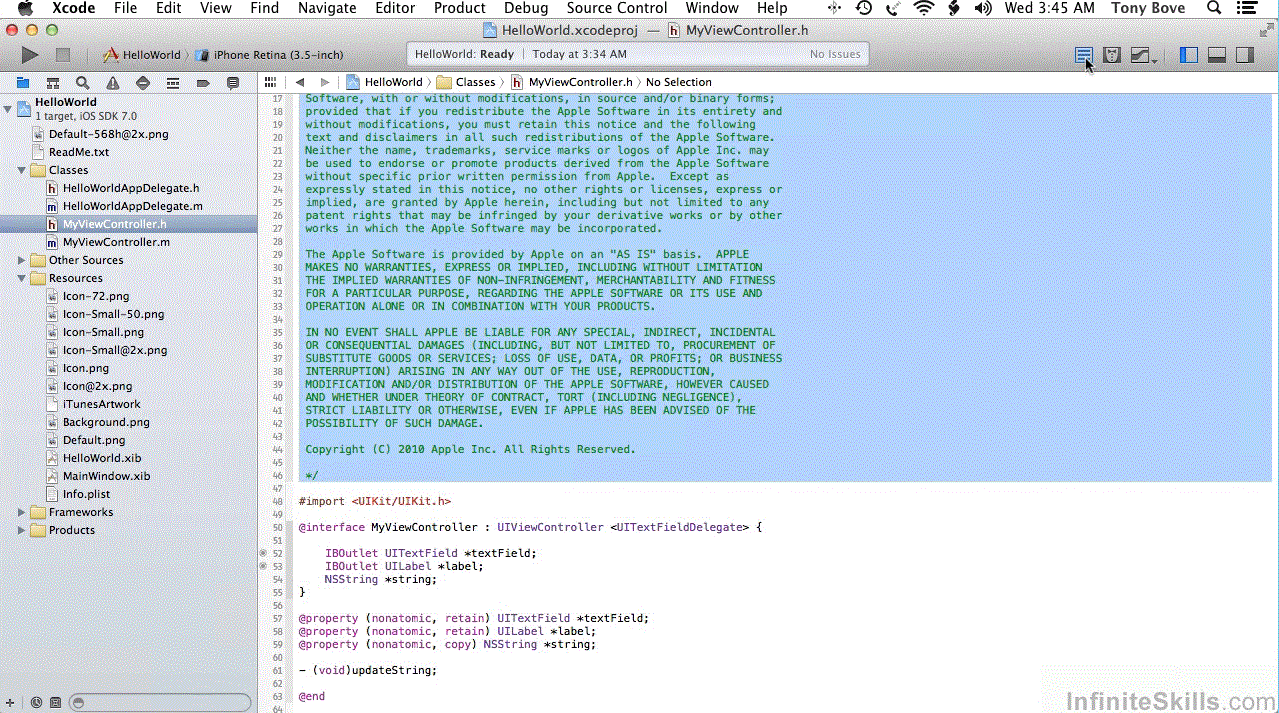This screenshot has width=1279, height=713.
Task: Open the Apple menu
Action: pos(26,8)
